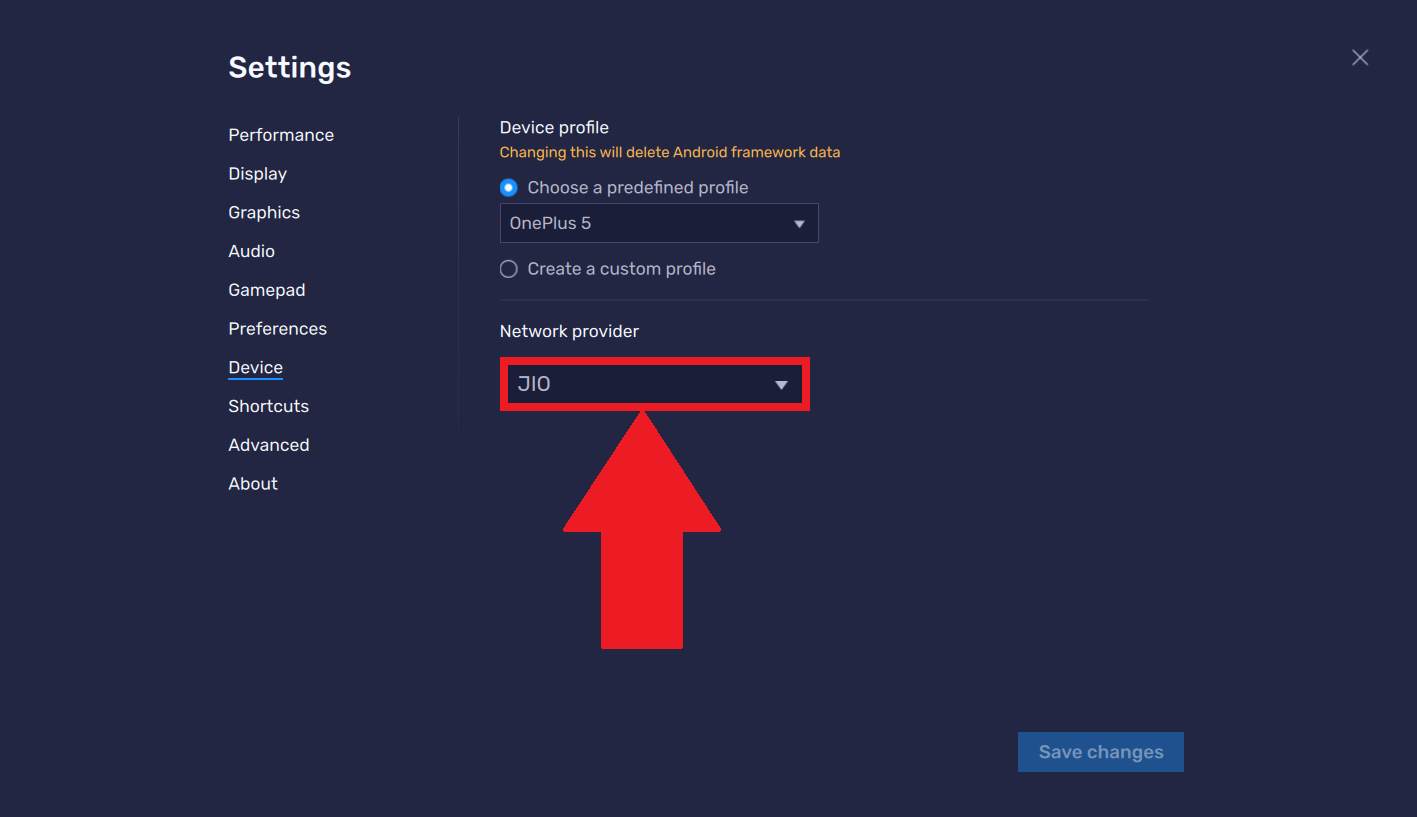Click the arrow icon on the OnePlus 5 dropdown
Viewport: 1417px width, 817px height.
(799, 224)
